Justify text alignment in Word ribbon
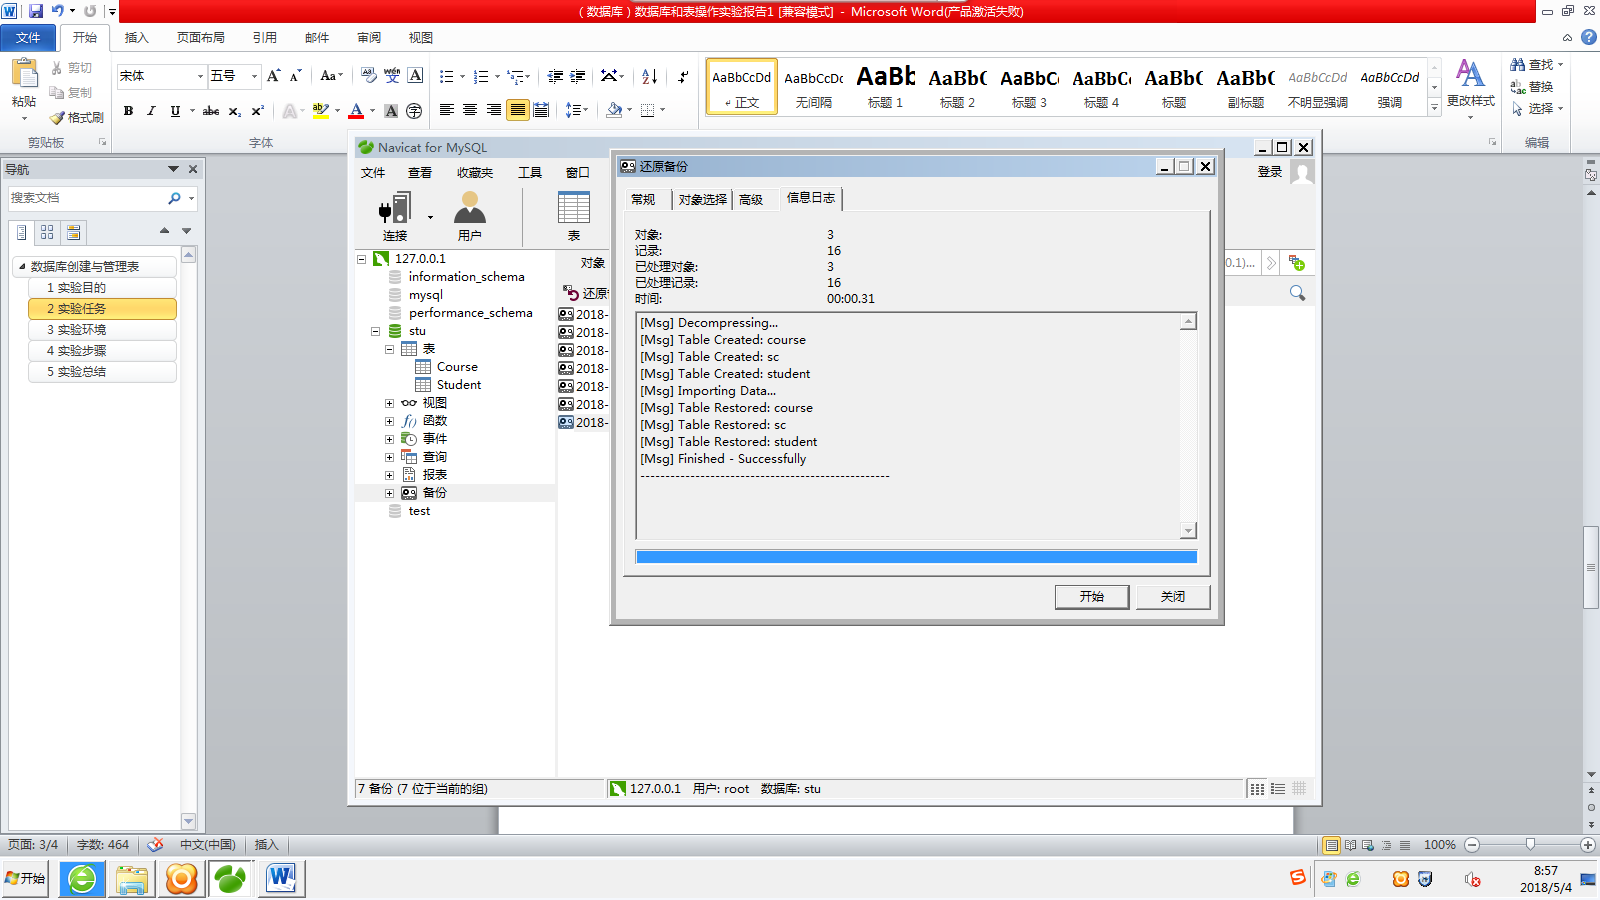Screen dimensions: 1600x900 click(x=517, y=110)
